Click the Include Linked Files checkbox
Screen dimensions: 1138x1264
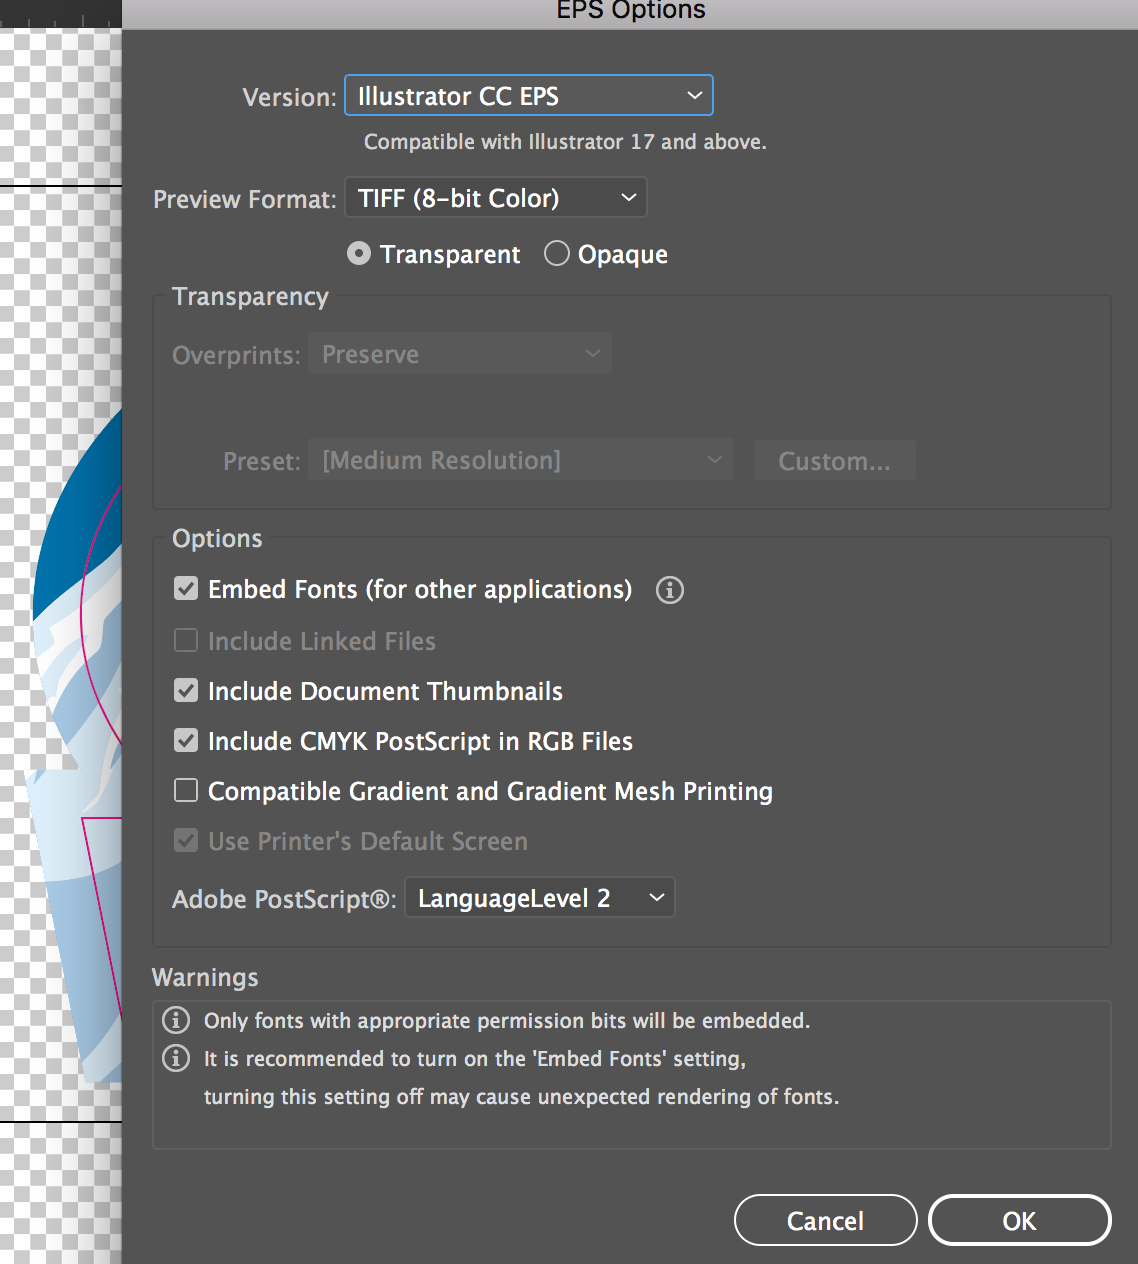pyautogui.click(x=186, y=641)
